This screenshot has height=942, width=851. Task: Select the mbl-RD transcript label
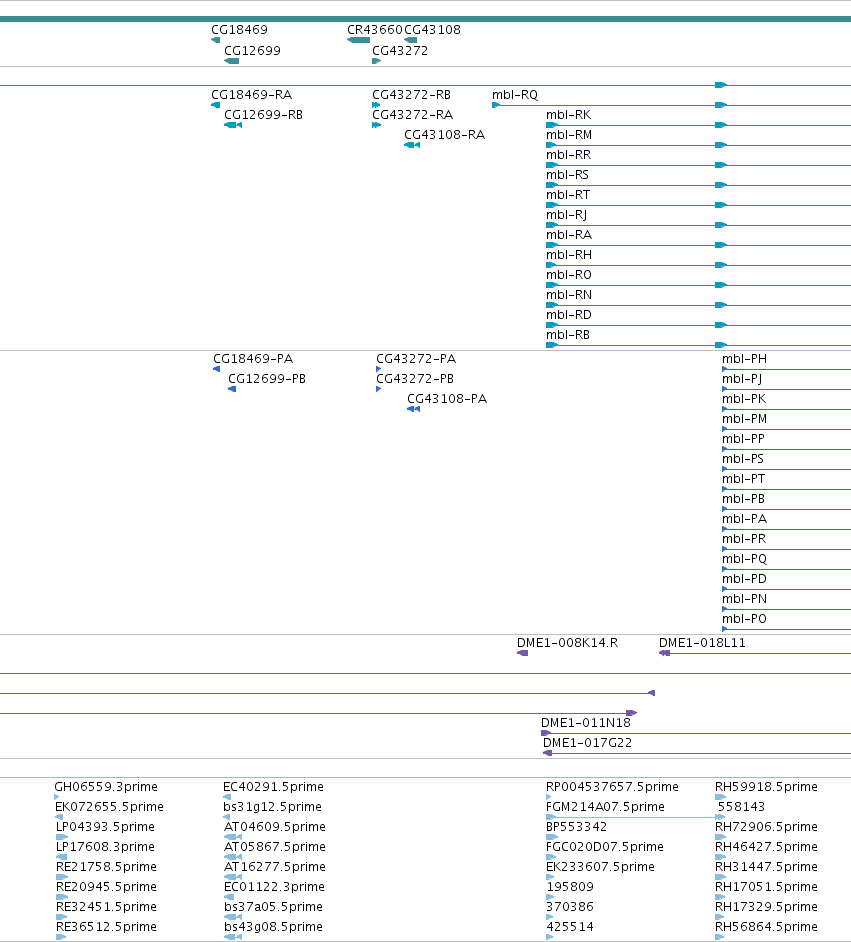pyautogui.click(x=569, y=314)
